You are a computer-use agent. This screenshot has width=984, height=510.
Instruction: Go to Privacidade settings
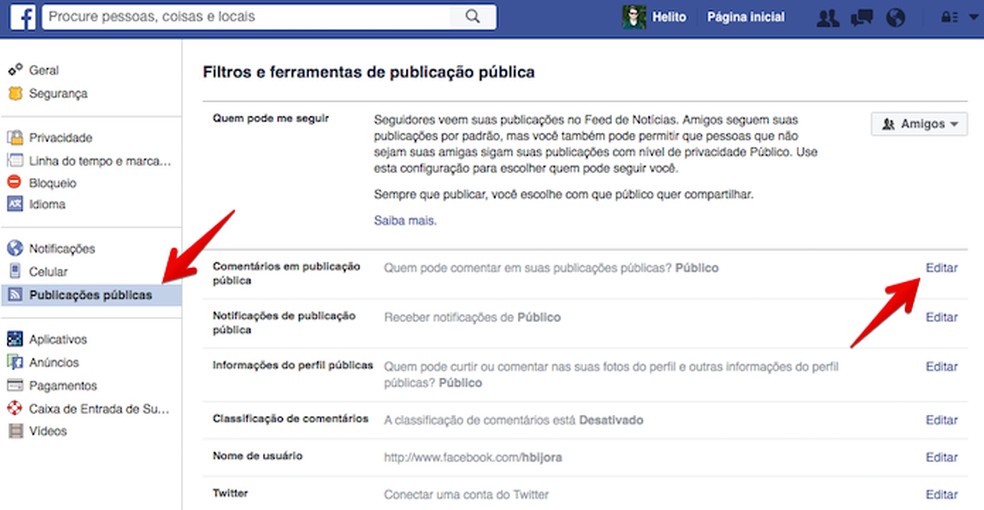60,137
